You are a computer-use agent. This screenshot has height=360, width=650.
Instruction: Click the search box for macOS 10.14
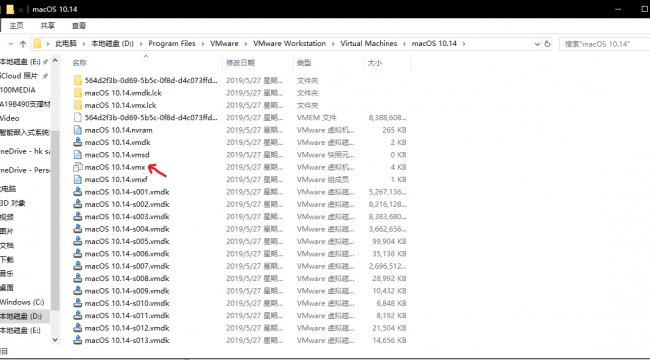coord(604,44)
